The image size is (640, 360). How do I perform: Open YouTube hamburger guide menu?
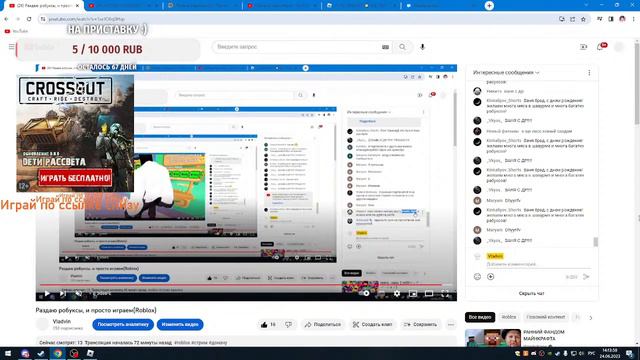point(11,47)
